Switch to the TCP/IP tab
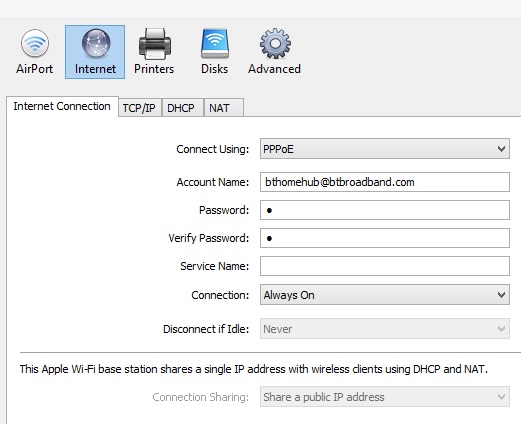The height and width of the screenshot is (424, 521). (x=139, y=108)
